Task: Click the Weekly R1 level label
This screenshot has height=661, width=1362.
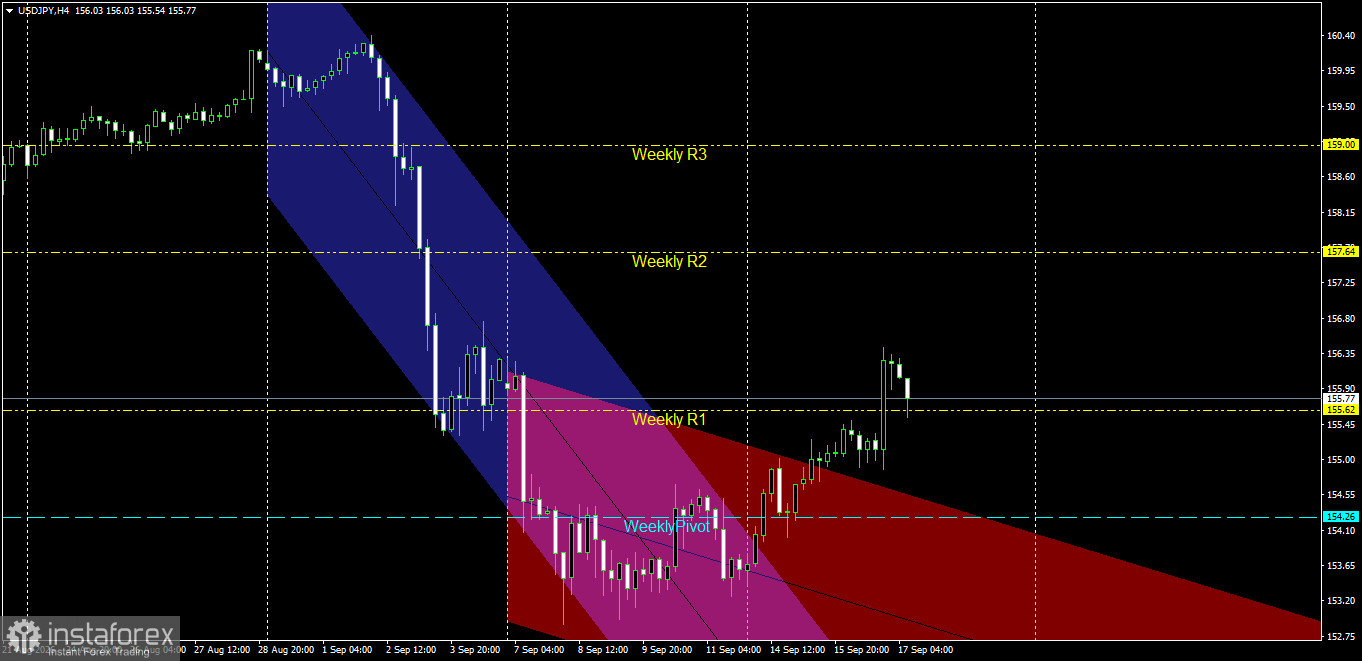Action: (x=669, y=420)
